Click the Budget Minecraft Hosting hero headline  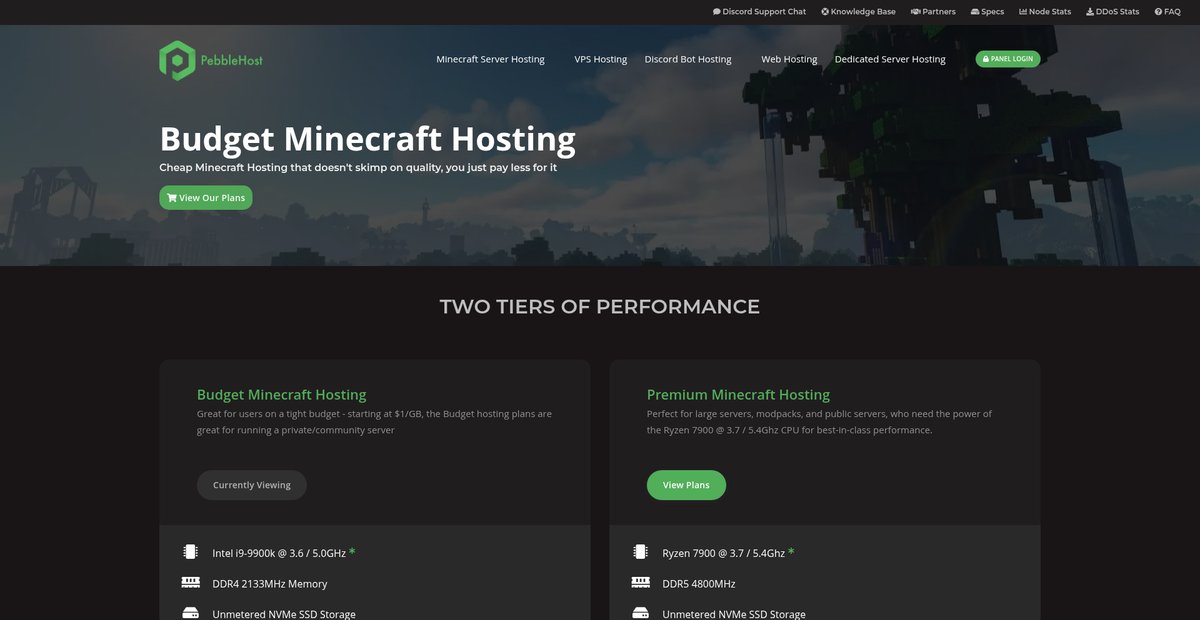coord(367,139)
